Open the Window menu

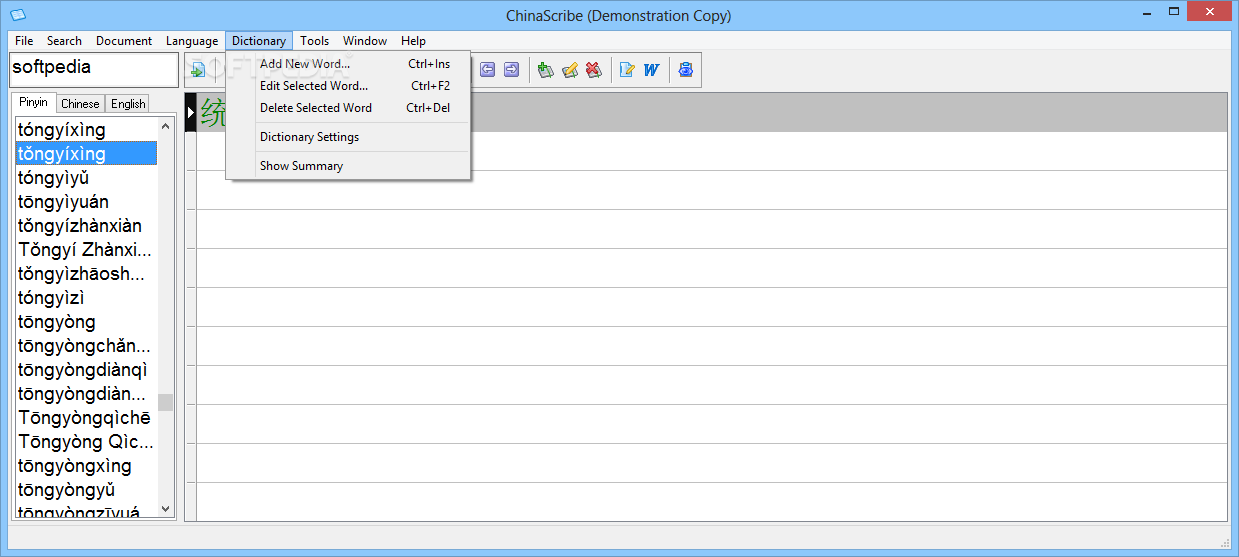click(x=365, y=41)
